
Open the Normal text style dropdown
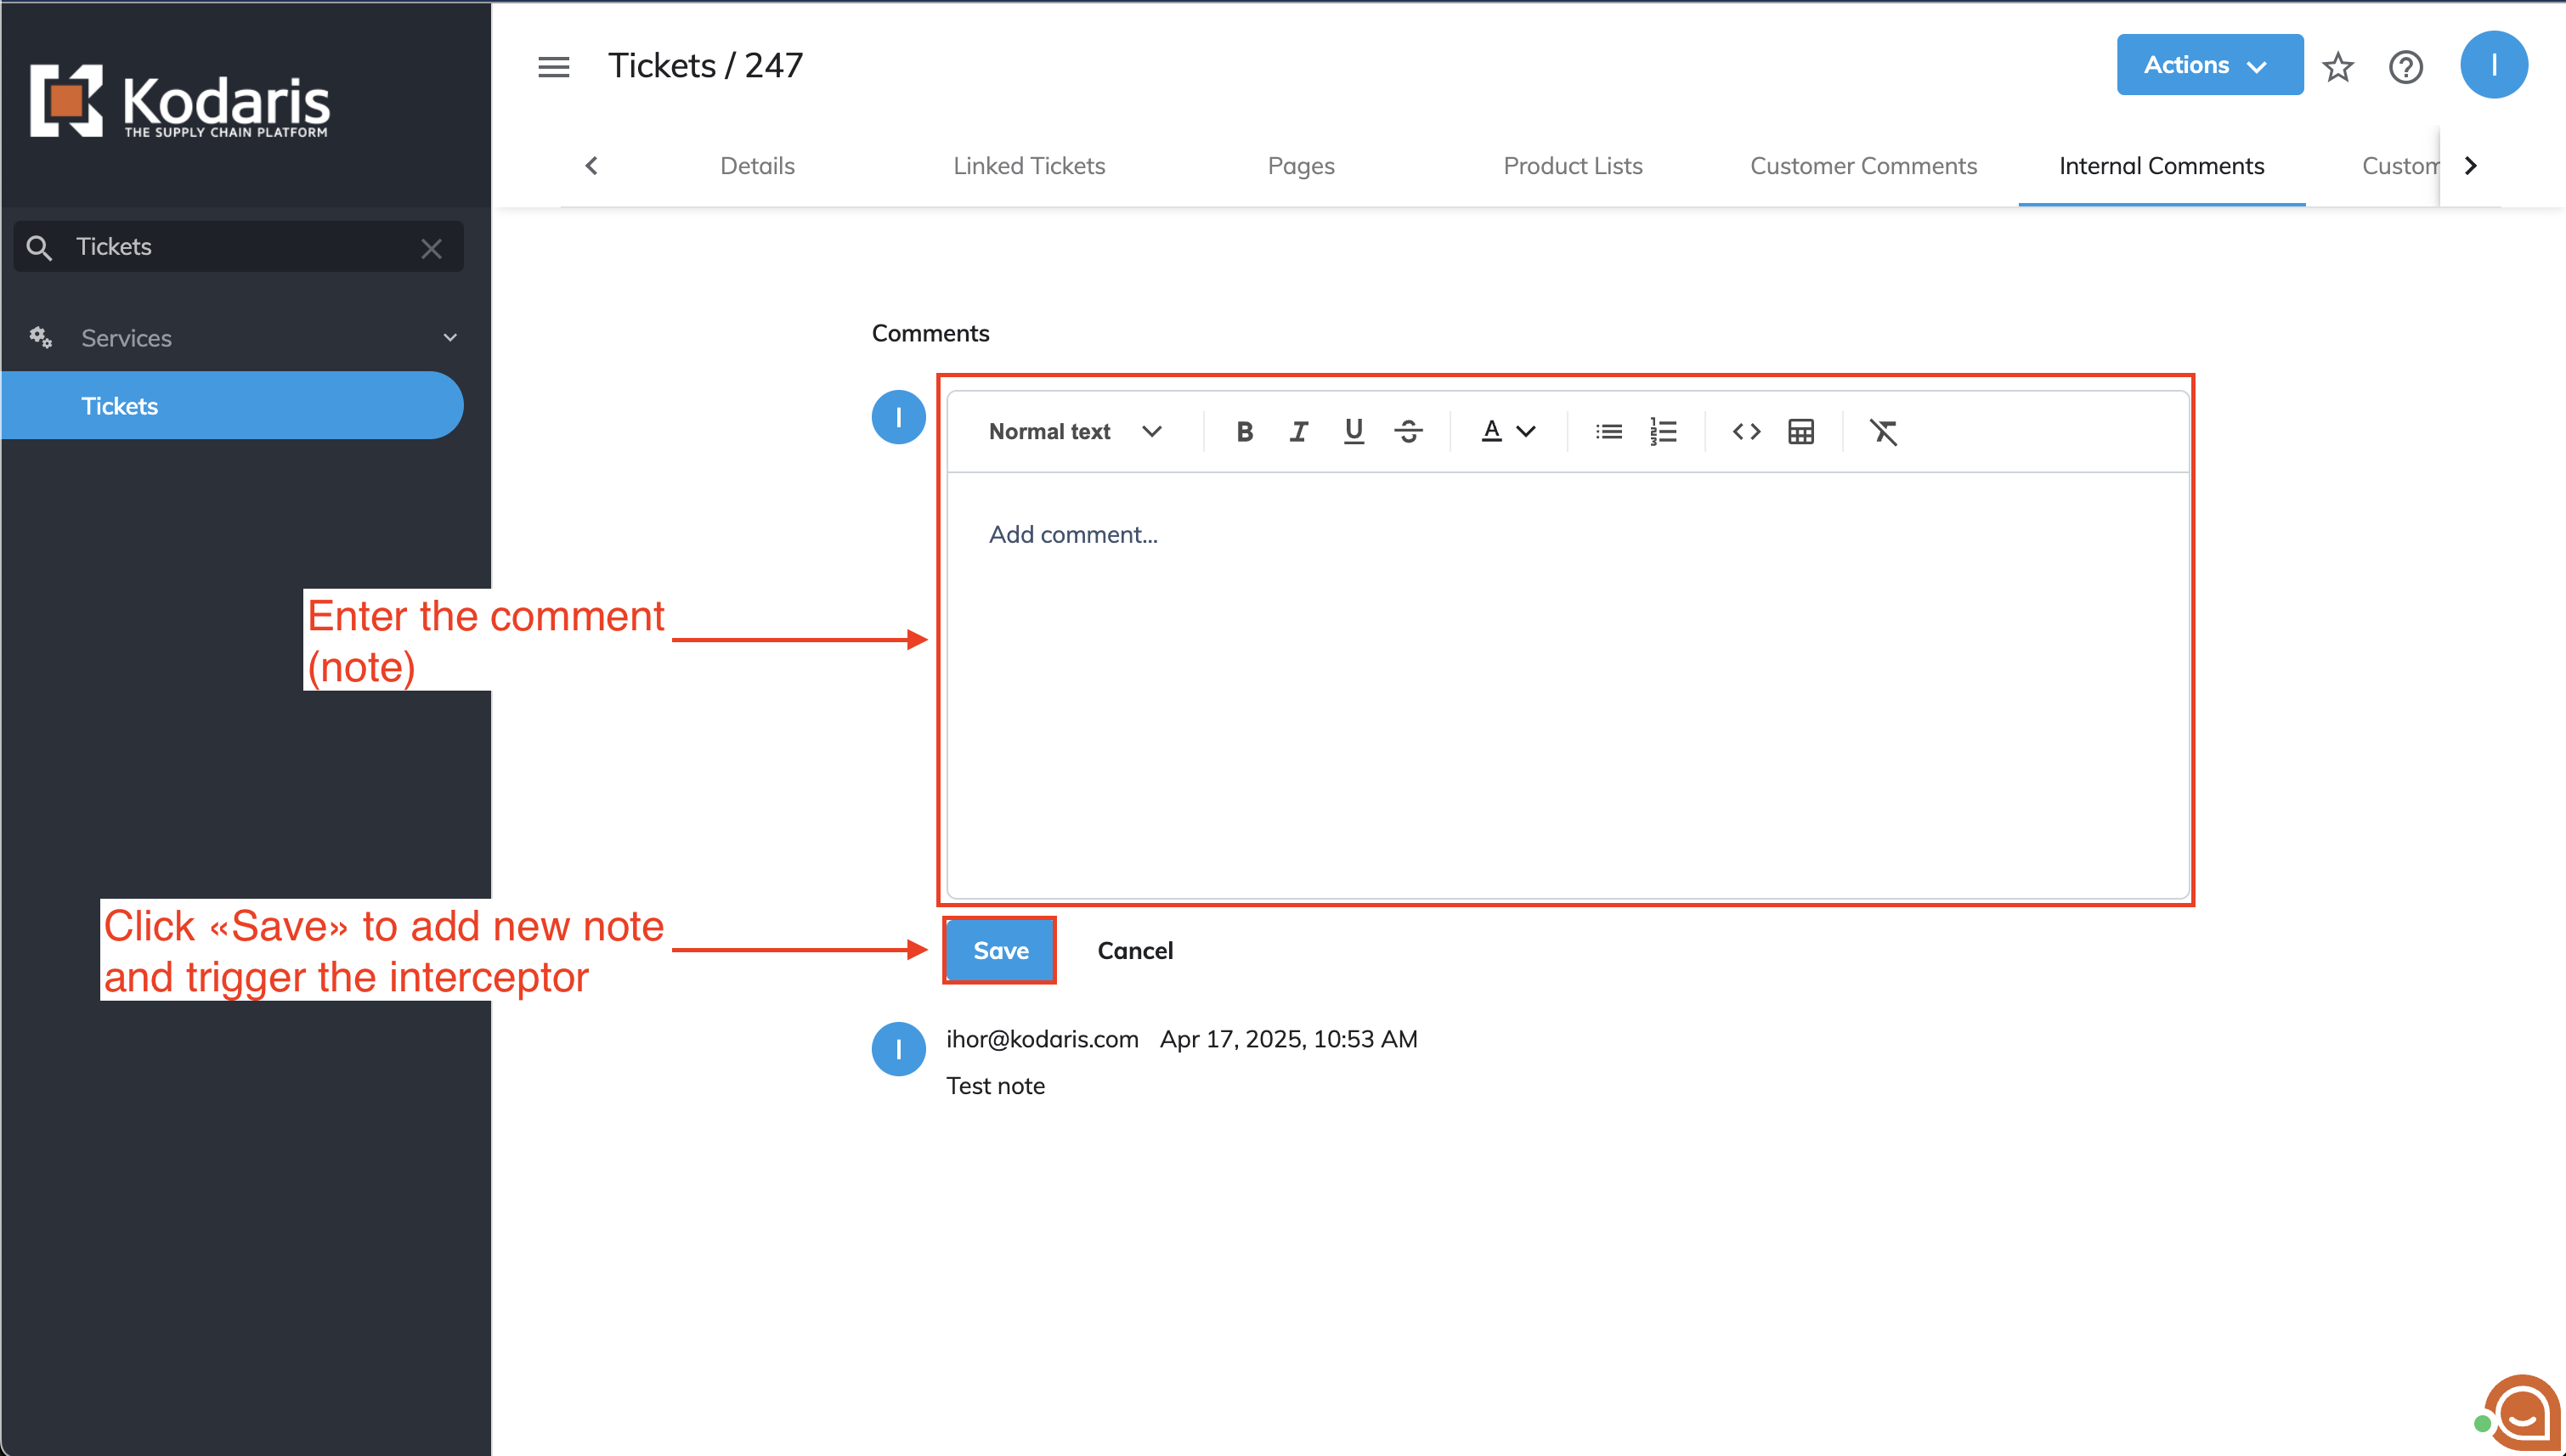1075,432
